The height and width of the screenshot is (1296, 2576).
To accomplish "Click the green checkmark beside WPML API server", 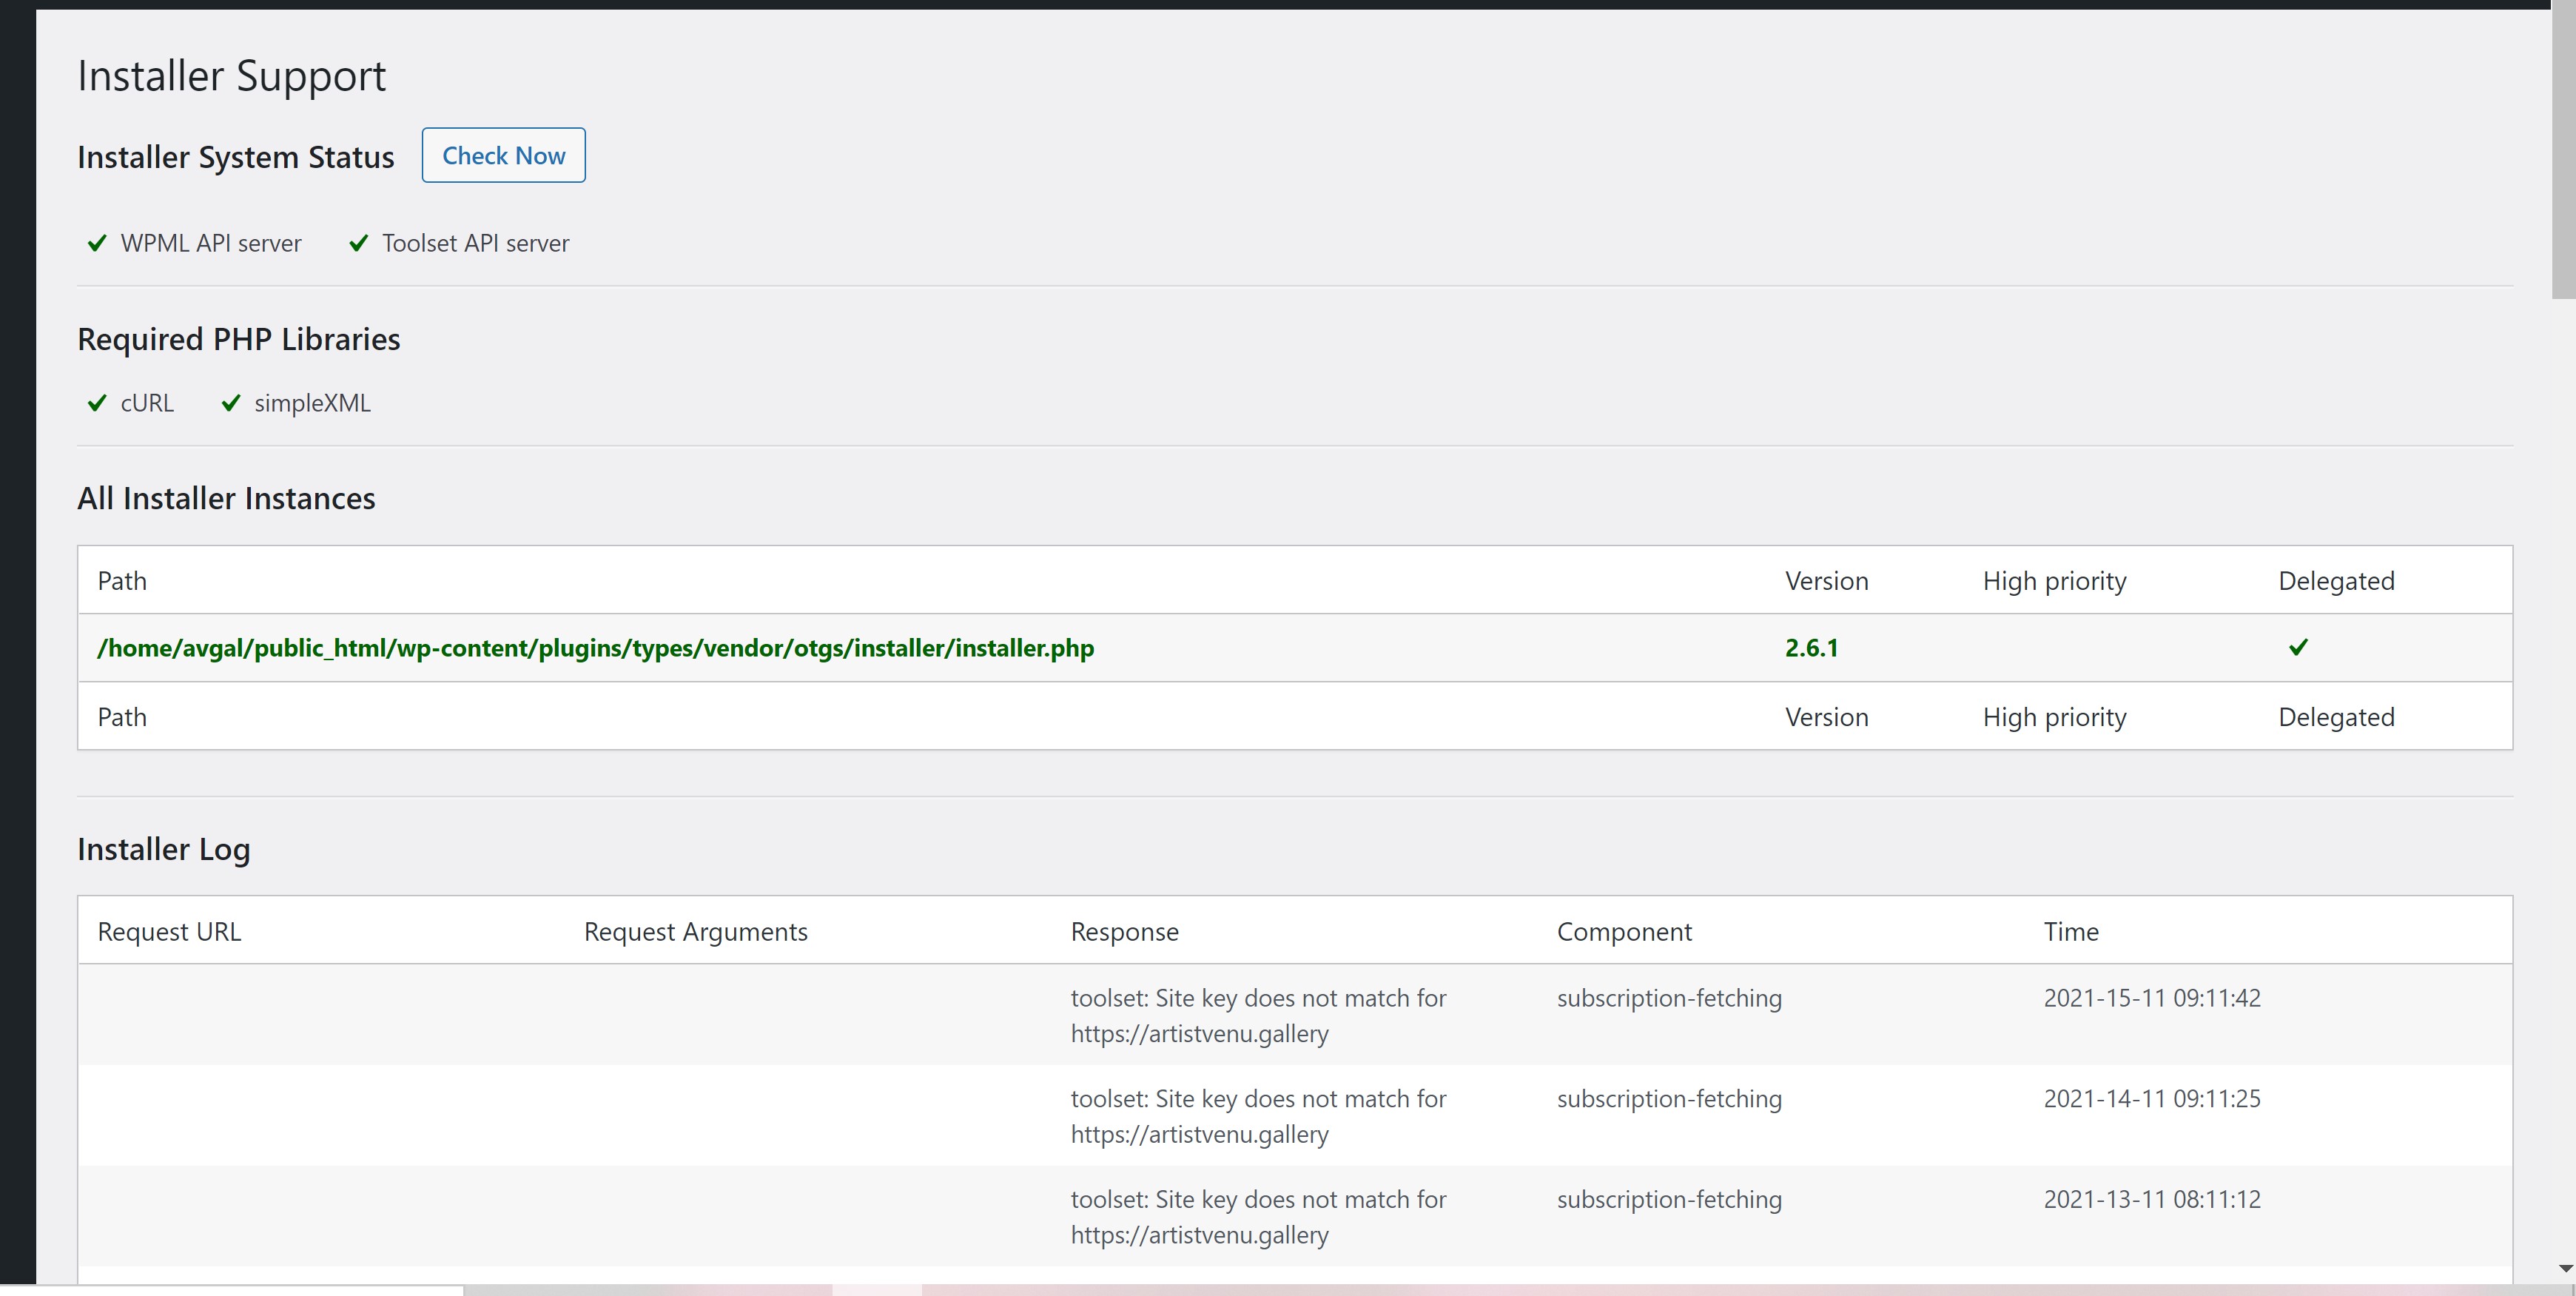I will (x=97, y=243).
